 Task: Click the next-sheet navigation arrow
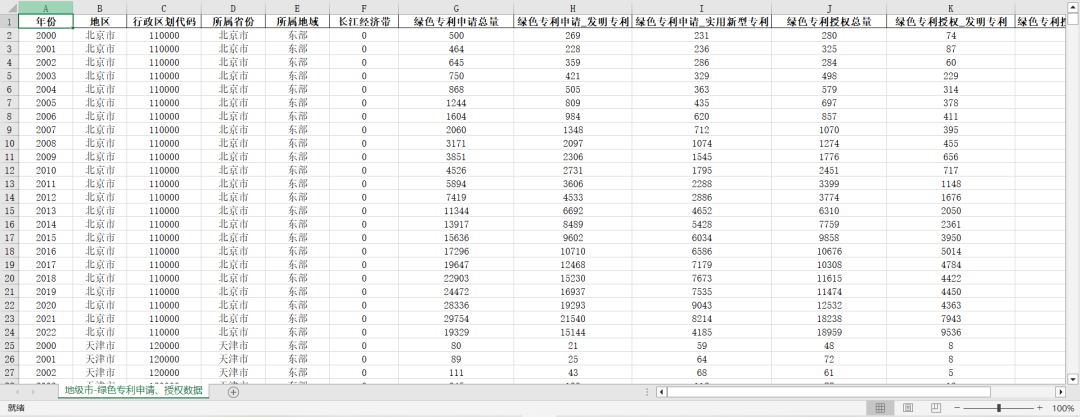pos(34,391)
